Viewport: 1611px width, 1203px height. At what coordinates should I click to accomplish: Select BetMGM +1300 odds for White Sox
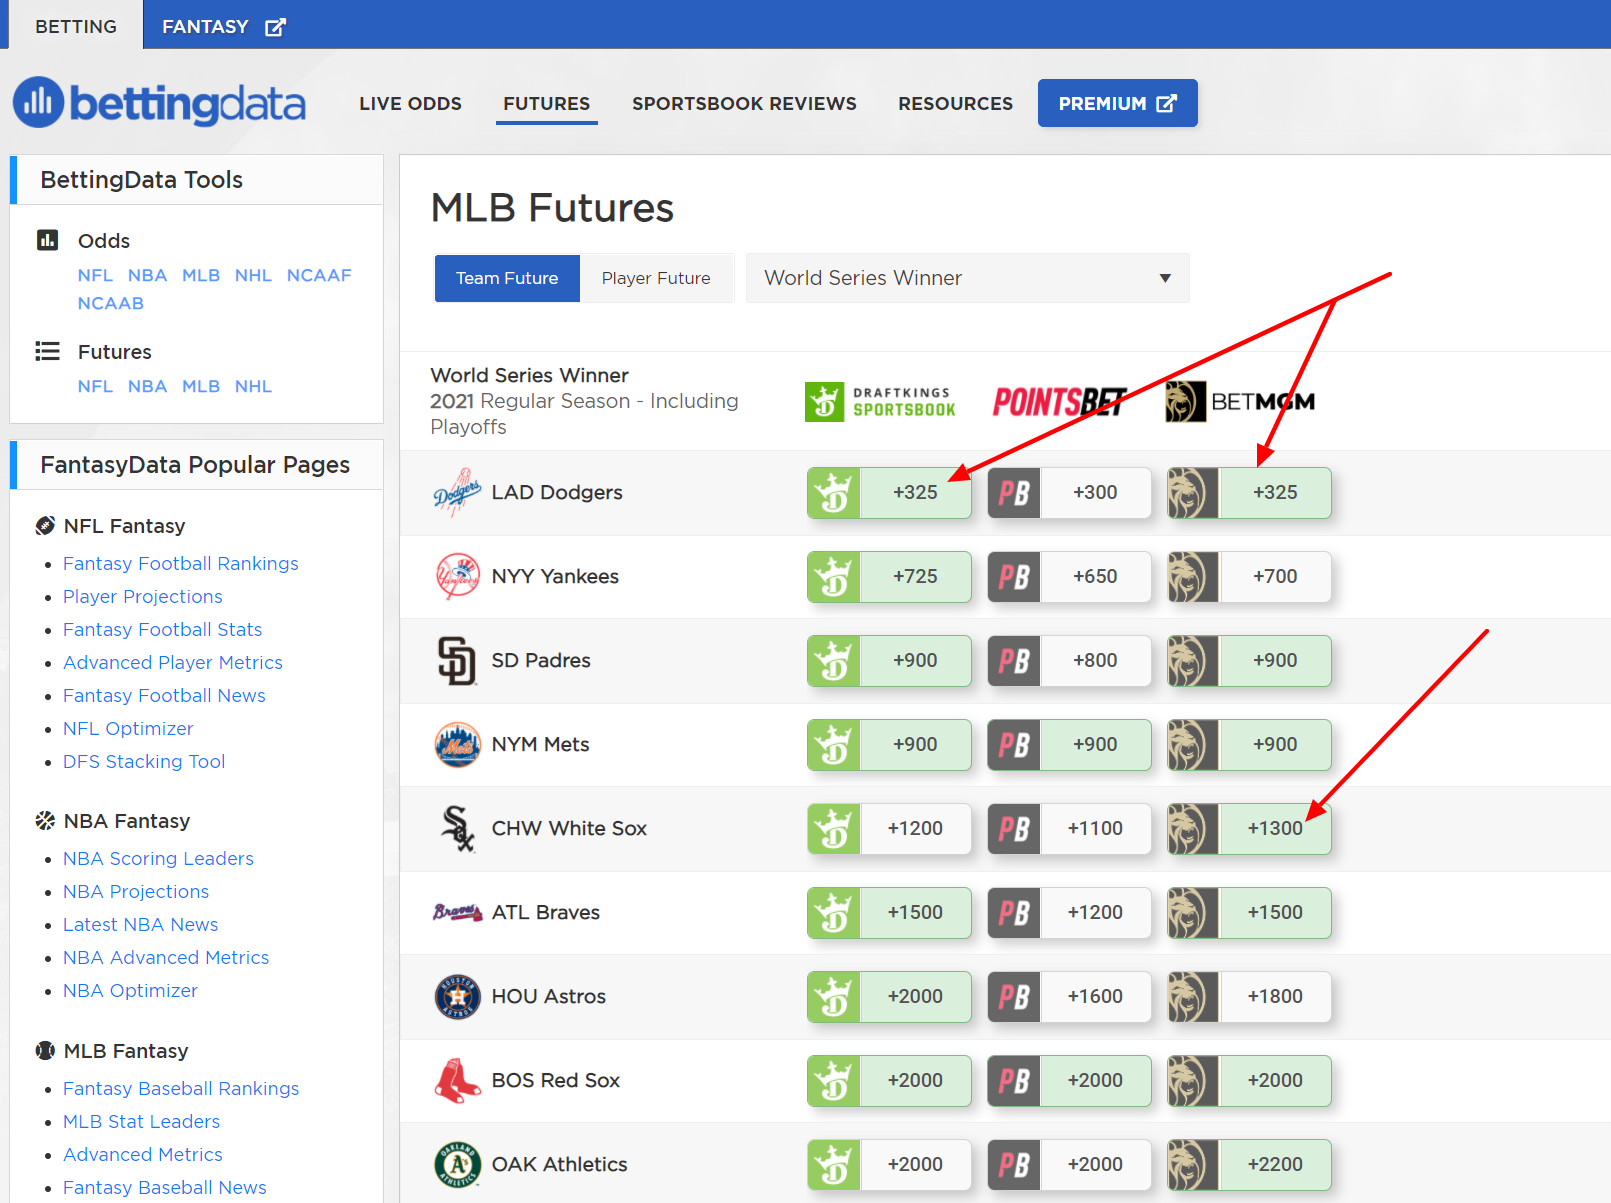pyautogui.click(x=1249, y=828)
